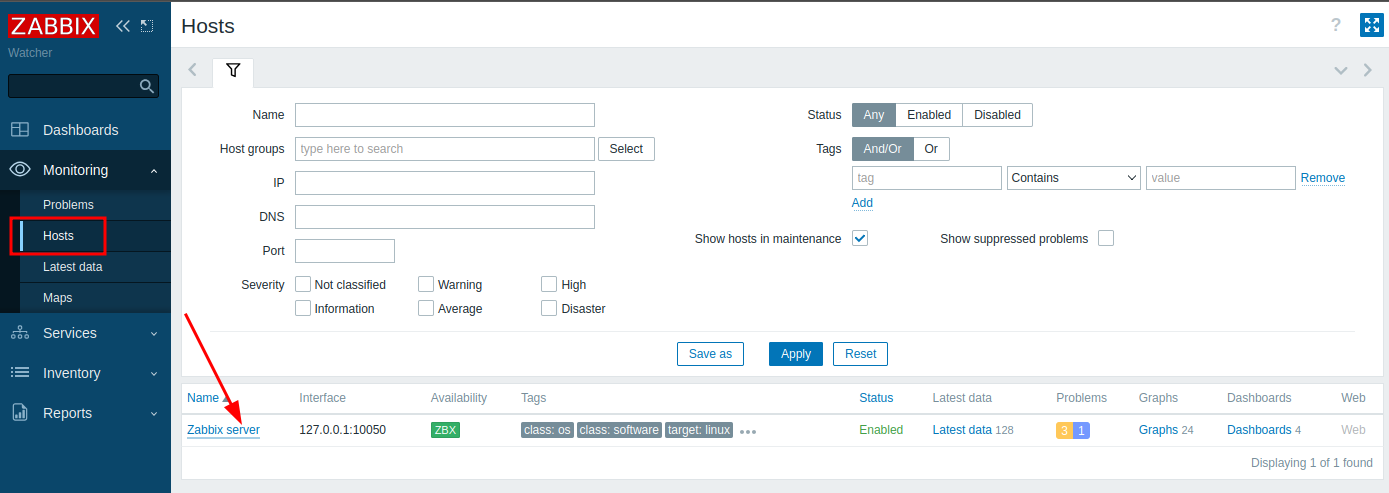Open the tag Contains operator dropdown

(x=1074, y=178)
